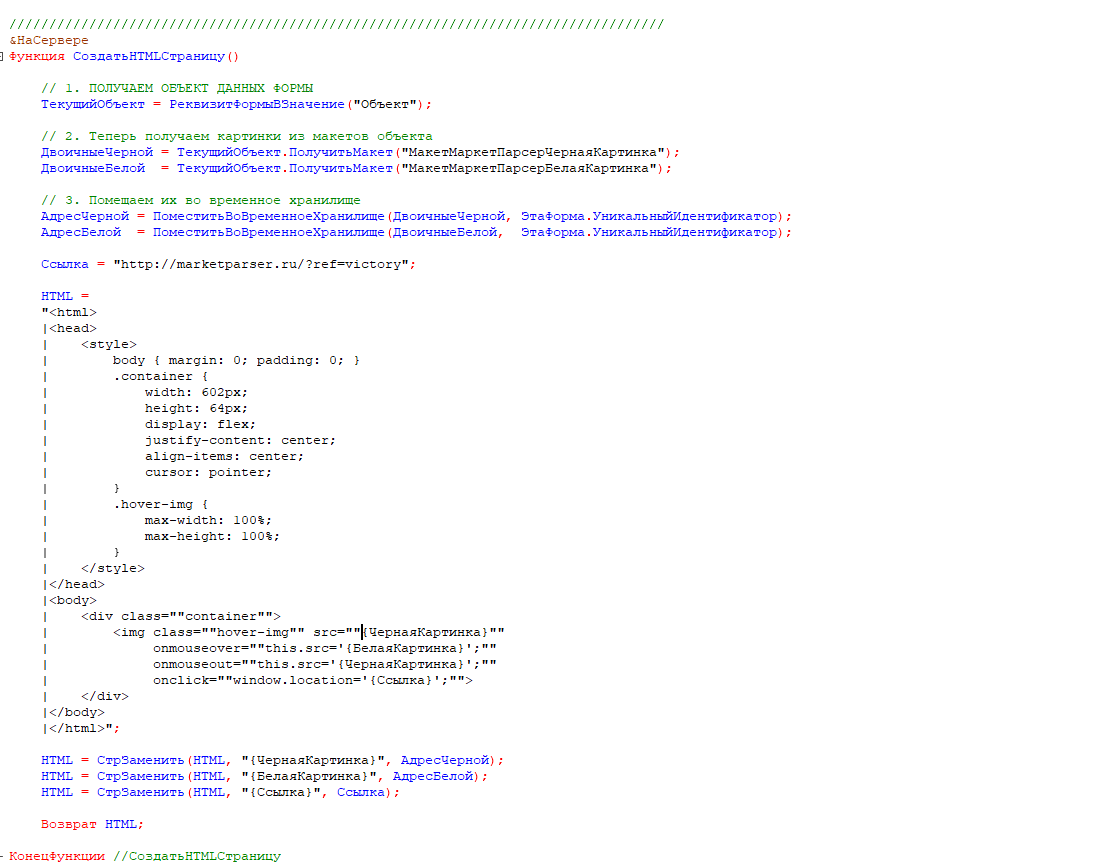This screenshot has height=866, width=1111.
Task: Click string МакетМаркетПарсерЧернаяКартинка
Action: pyautogui.click(x=533, y=152)
